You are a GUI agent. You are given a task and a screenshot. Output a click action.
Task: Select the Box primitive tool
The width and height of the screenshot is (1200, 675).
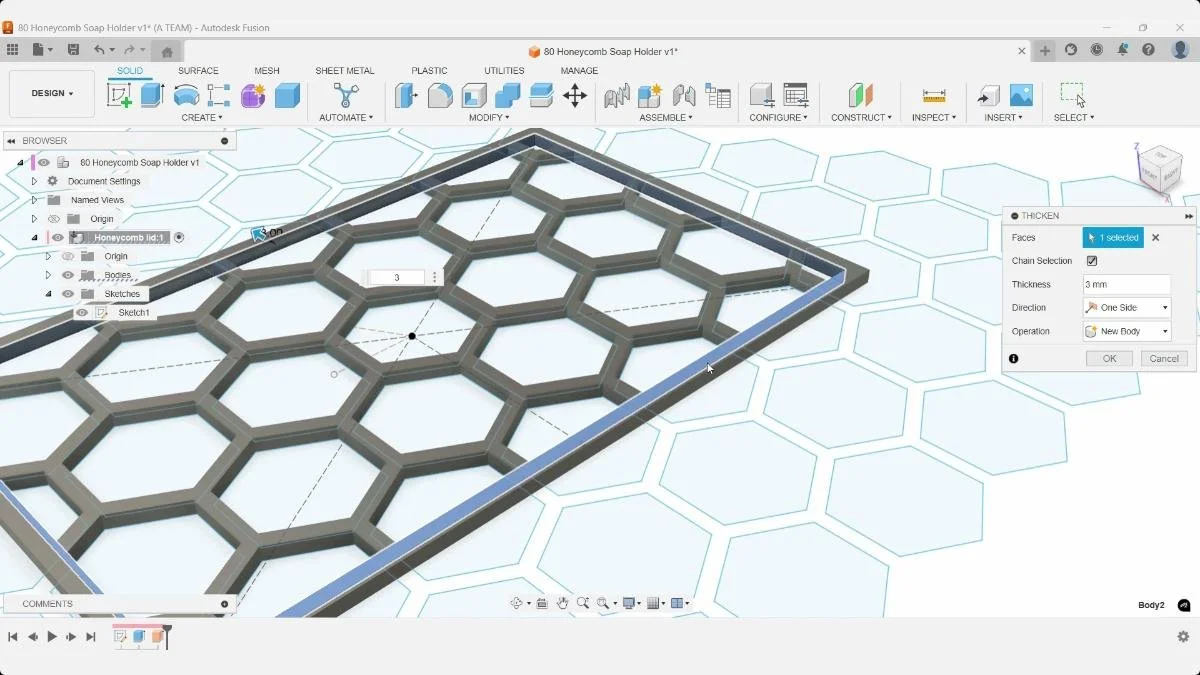tap(287, 95)
